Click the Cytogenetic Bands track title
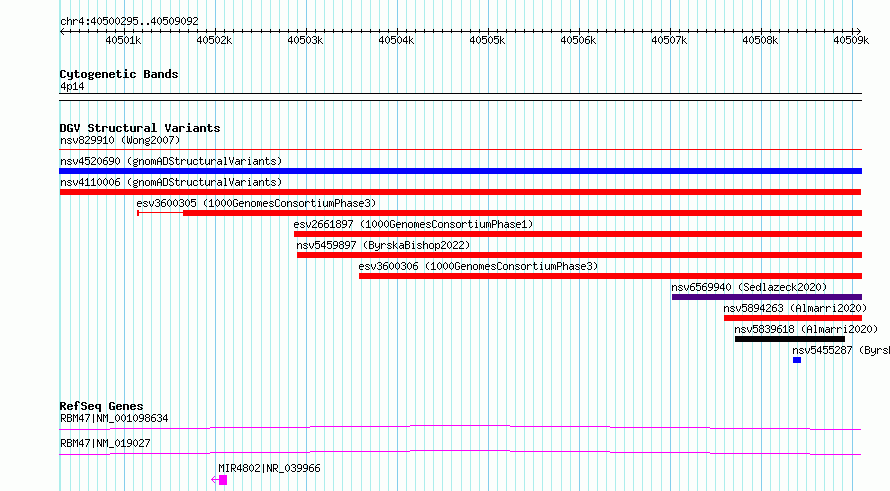 pyautogui.click(x=119, y=74)
